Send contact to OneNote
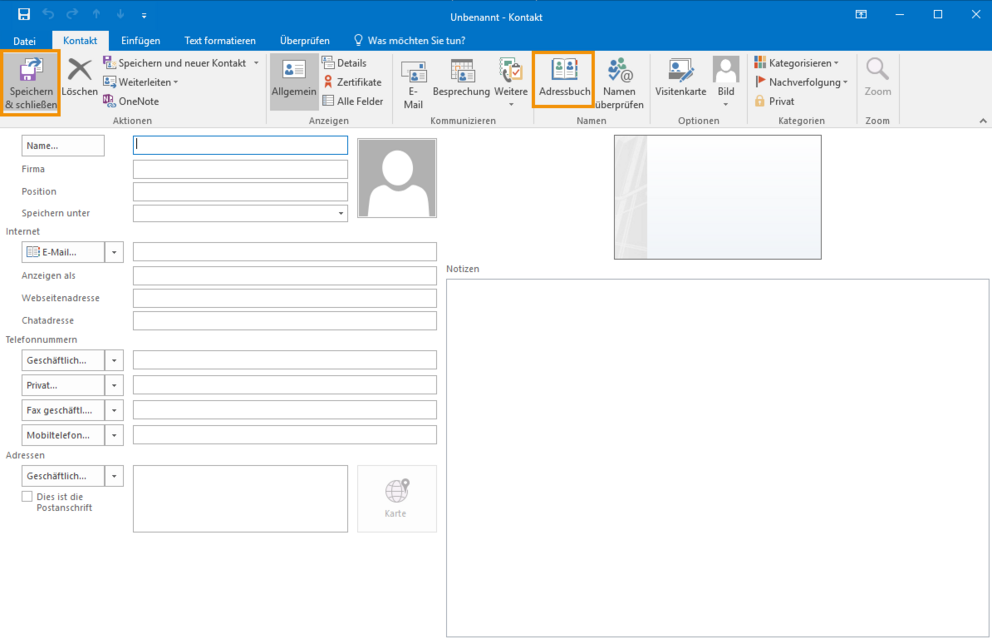Screen dimensions: 992x639 click(x=131, y=101)
